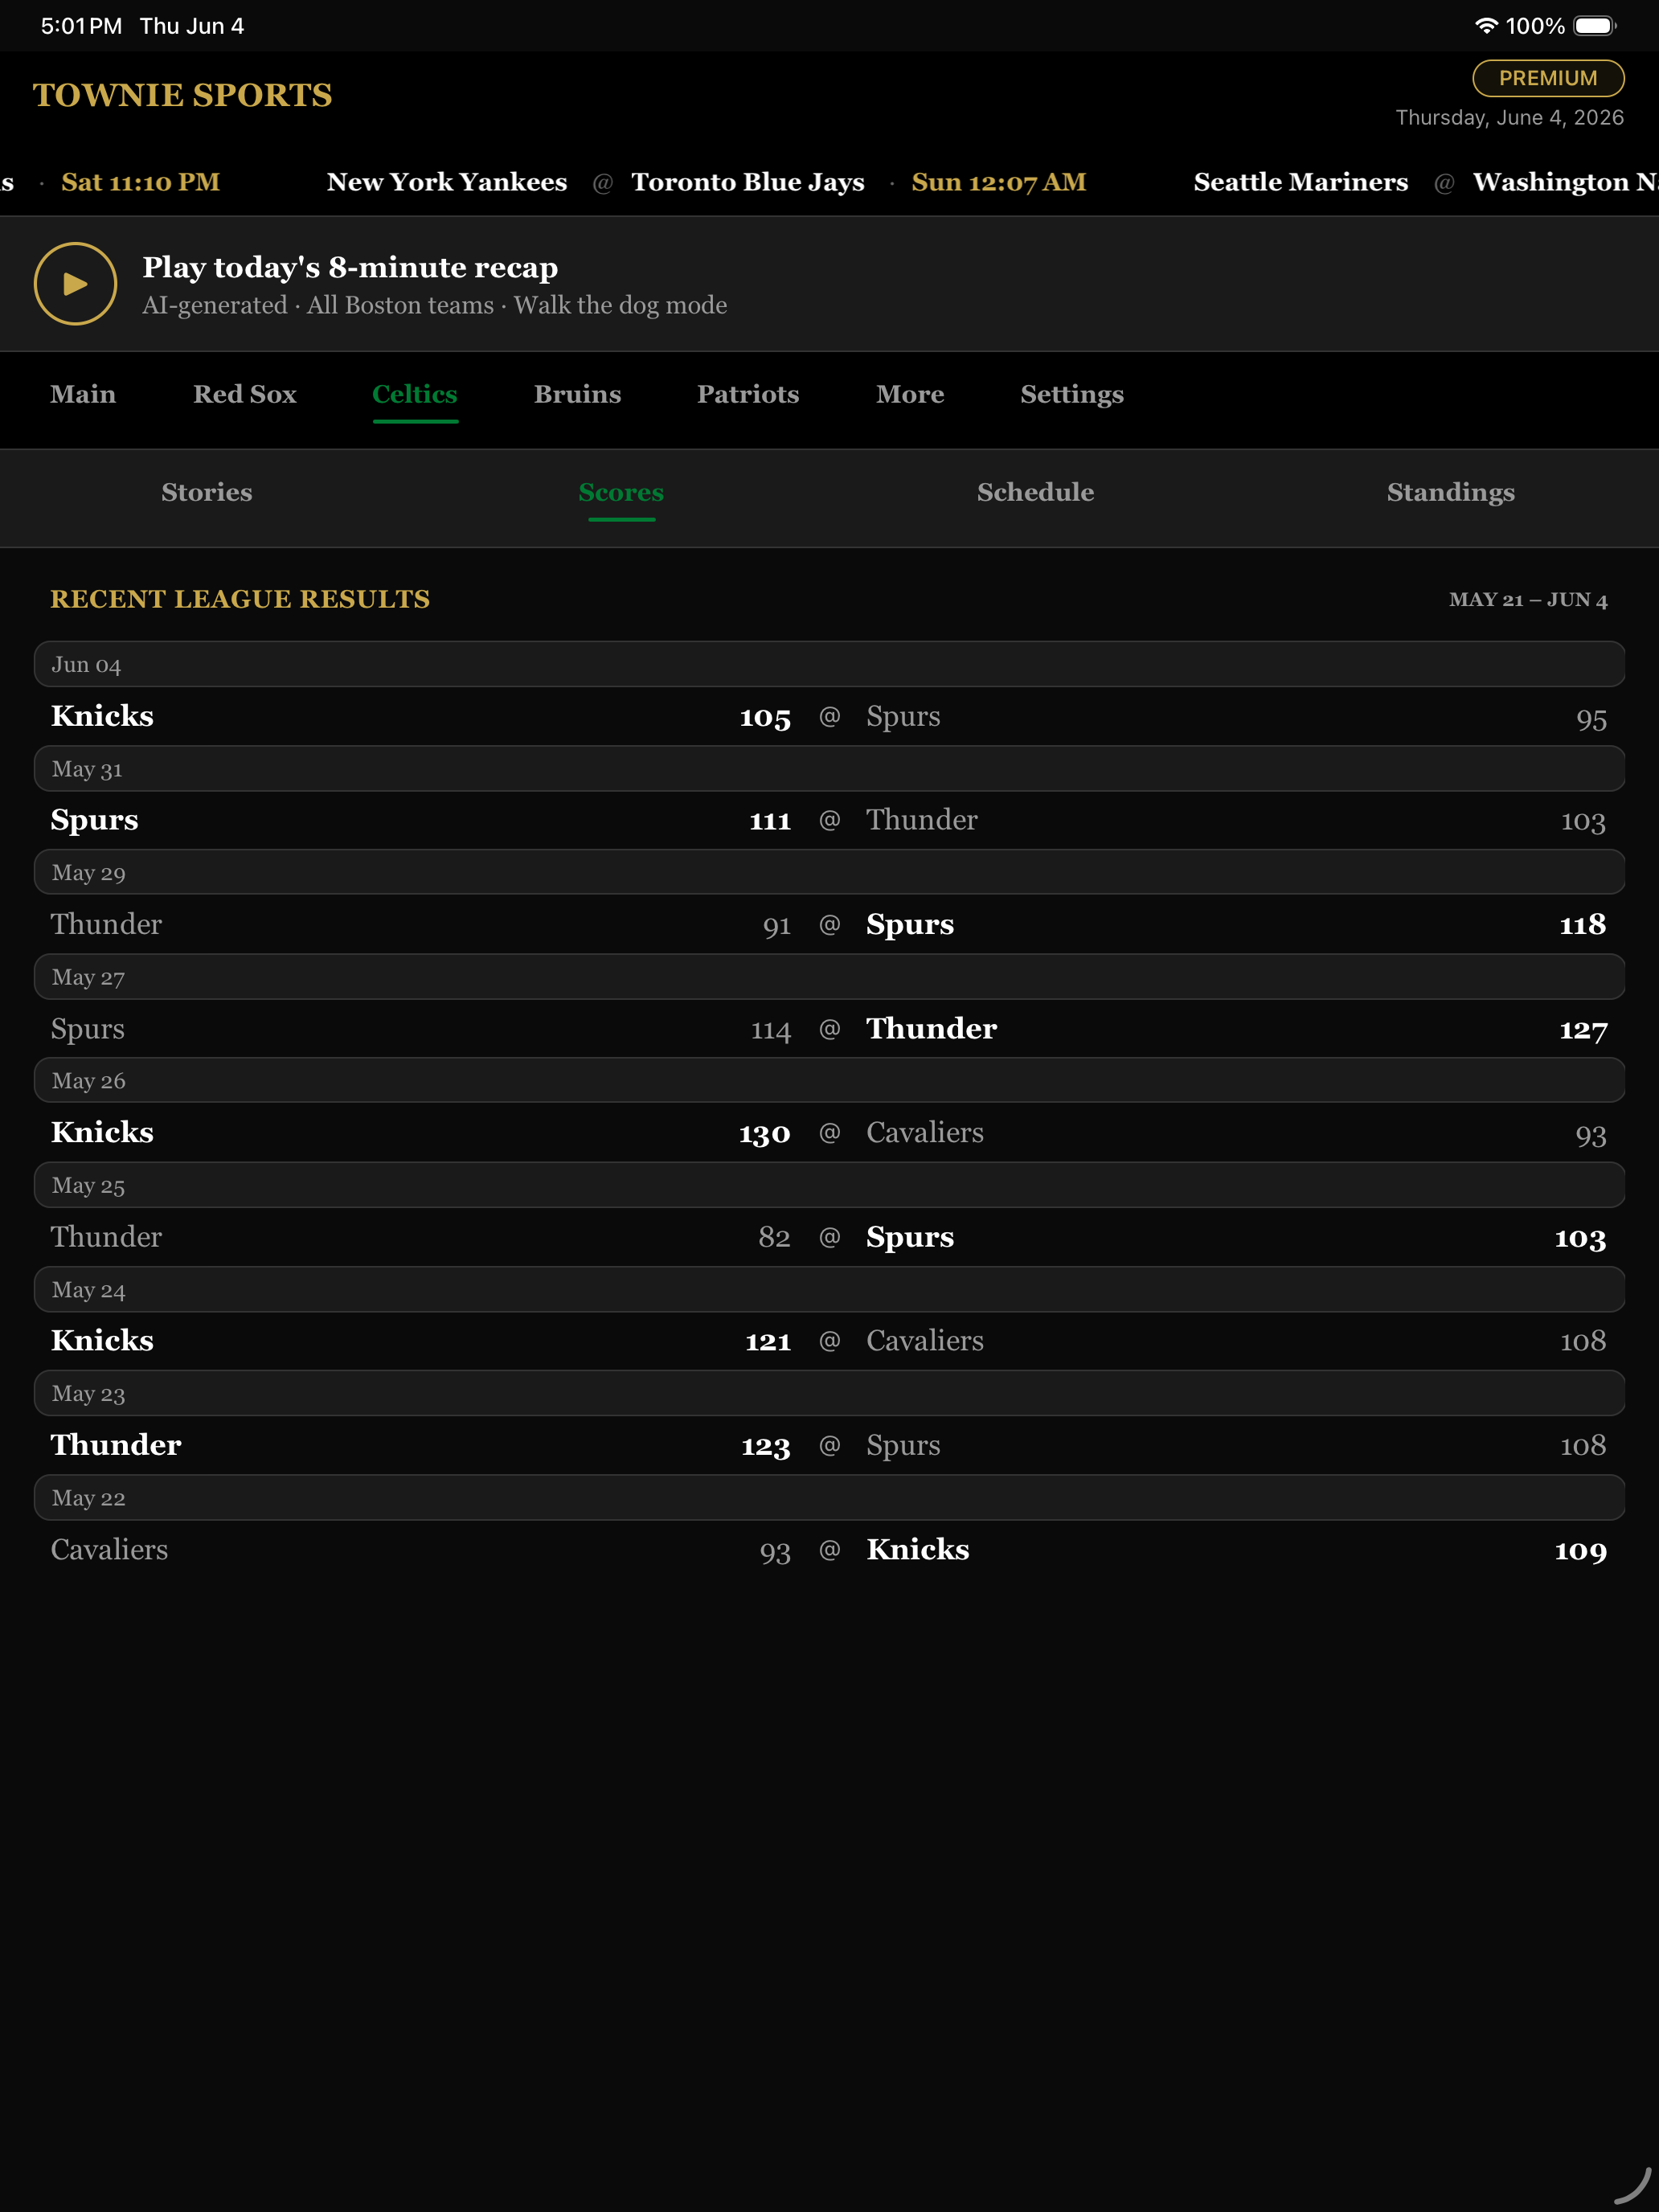Go to the Patriots tab
The image size is (1659, 2212).
(748, 394)
